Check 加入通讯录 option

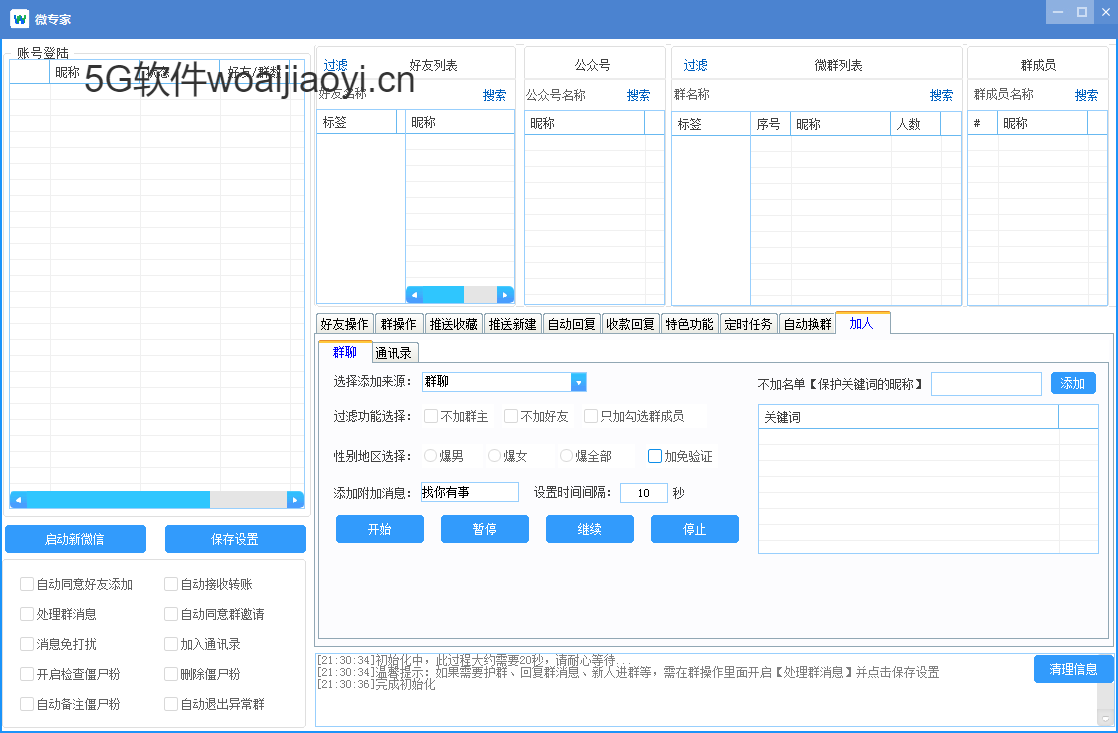[x=171, y=644]
